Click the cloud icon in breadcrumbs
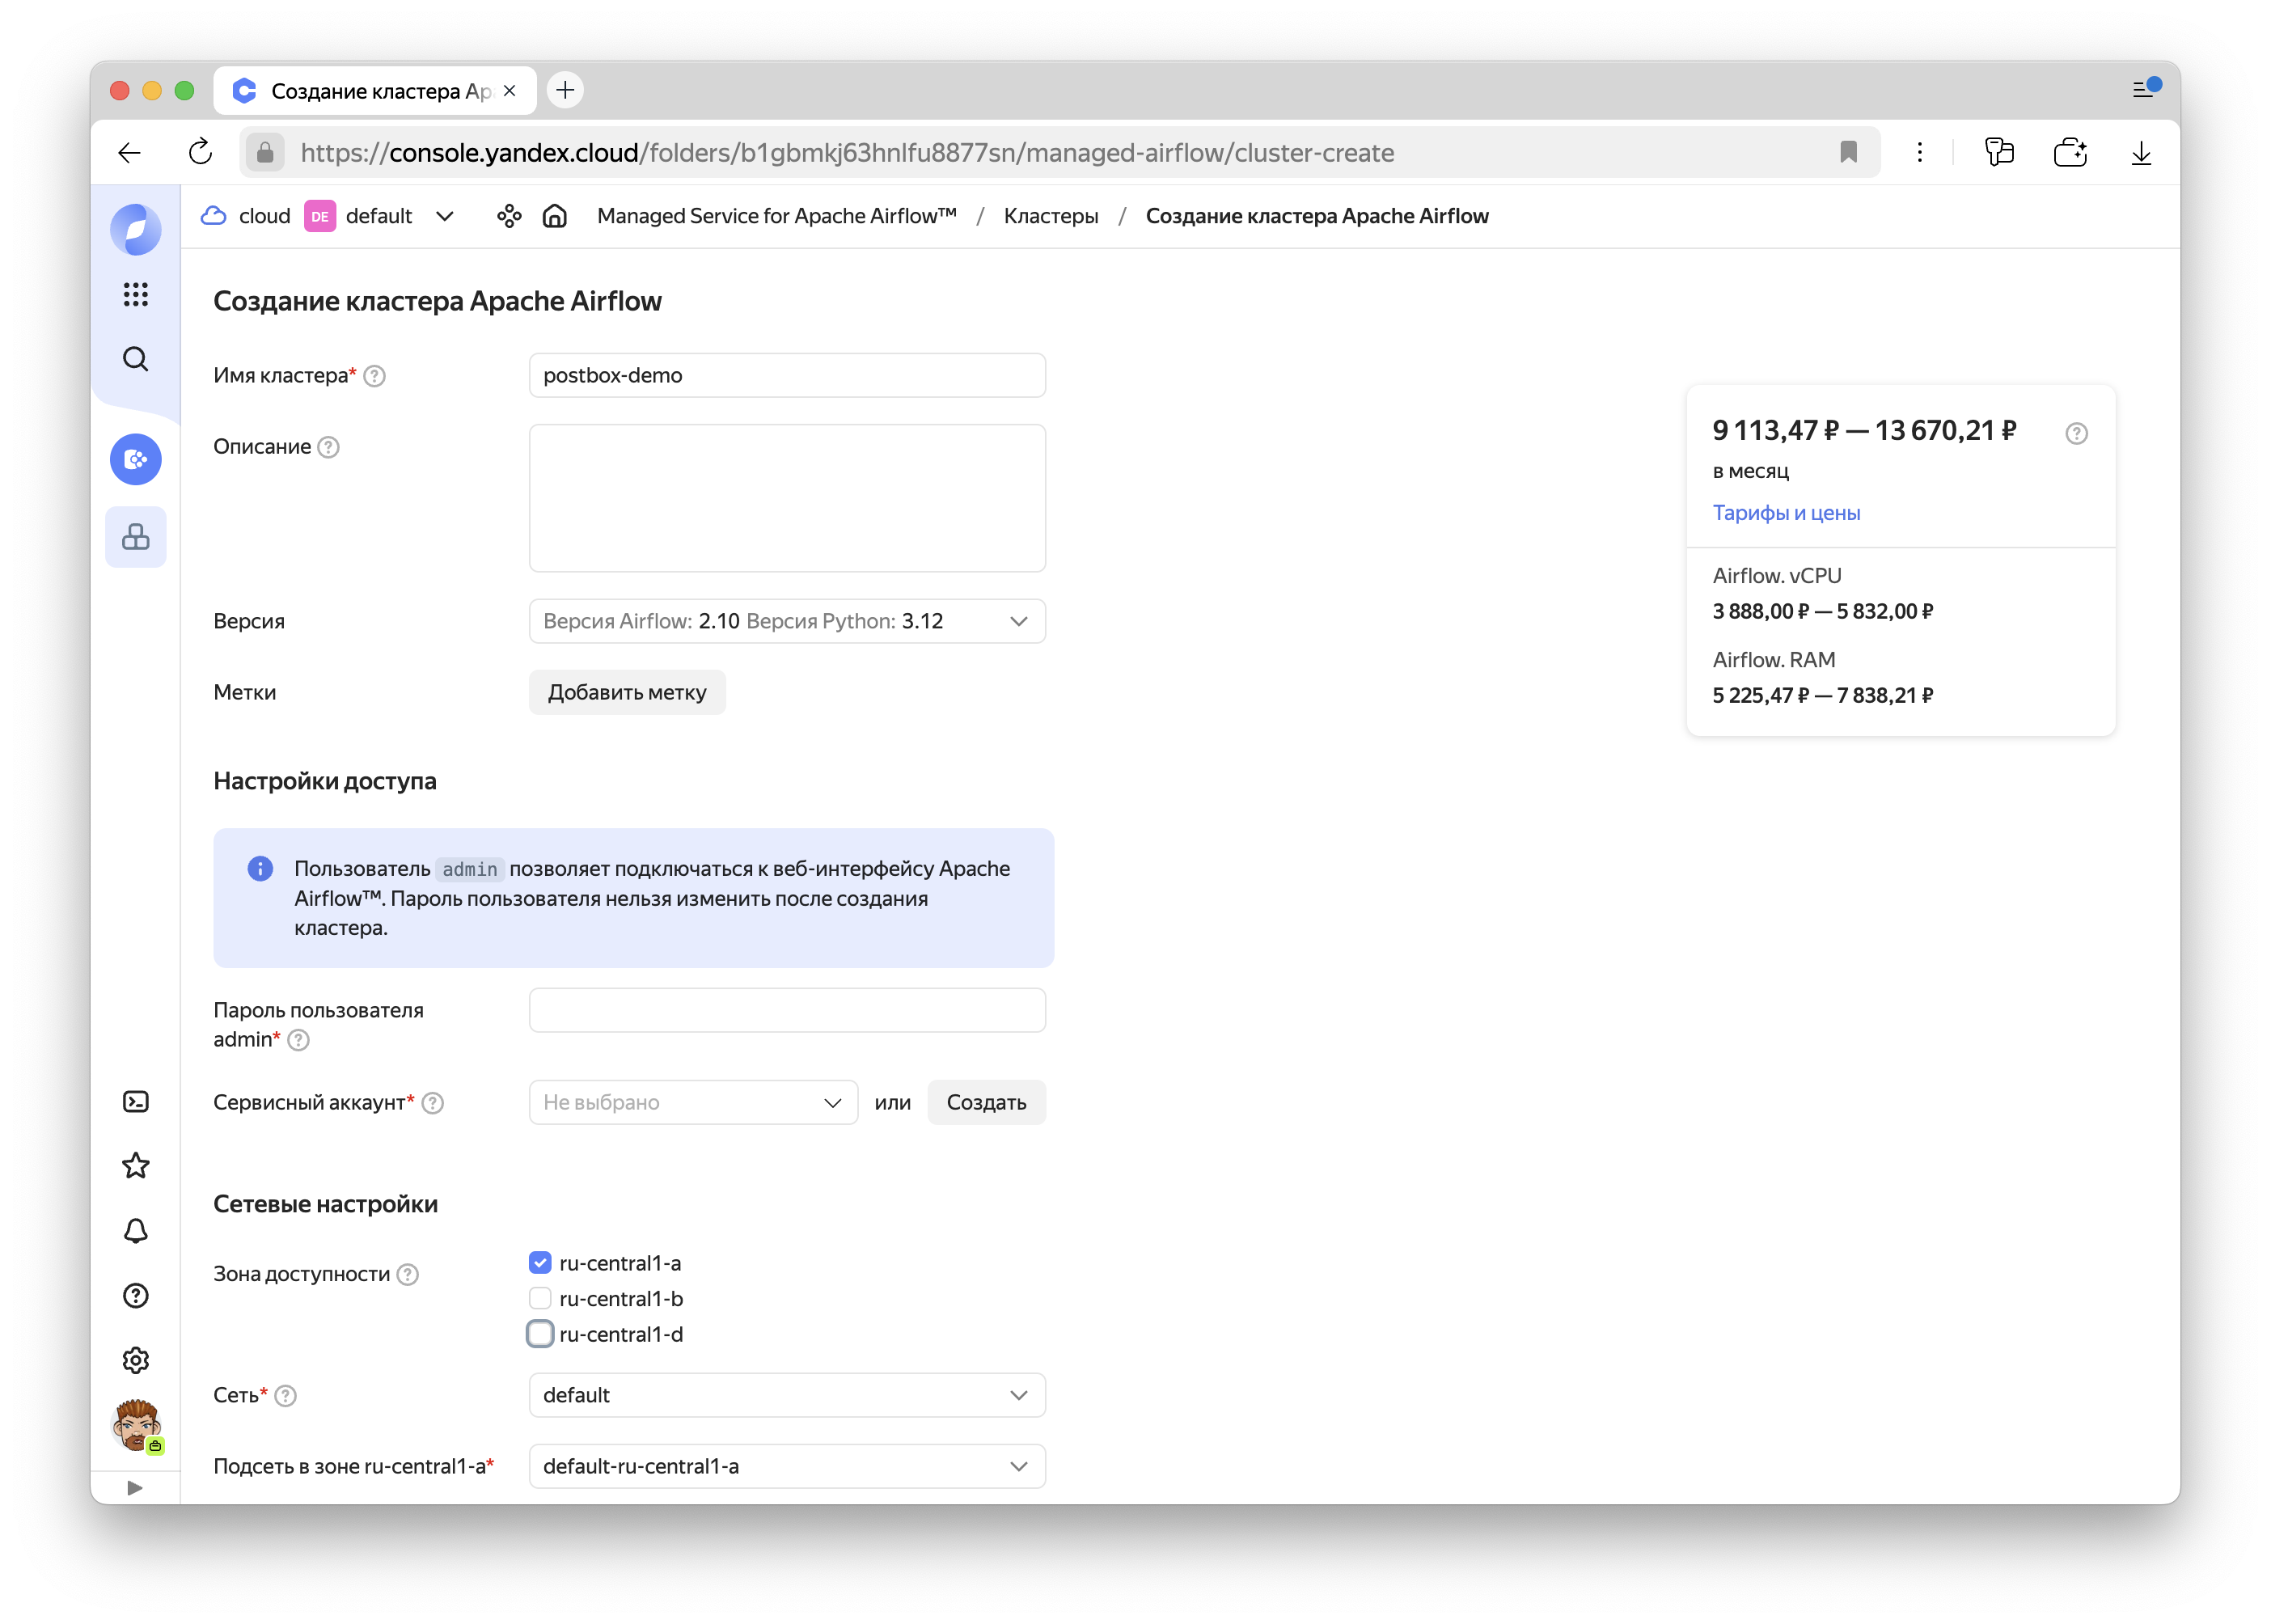This screenshot has height=1624, width=2271. [213, 216]
